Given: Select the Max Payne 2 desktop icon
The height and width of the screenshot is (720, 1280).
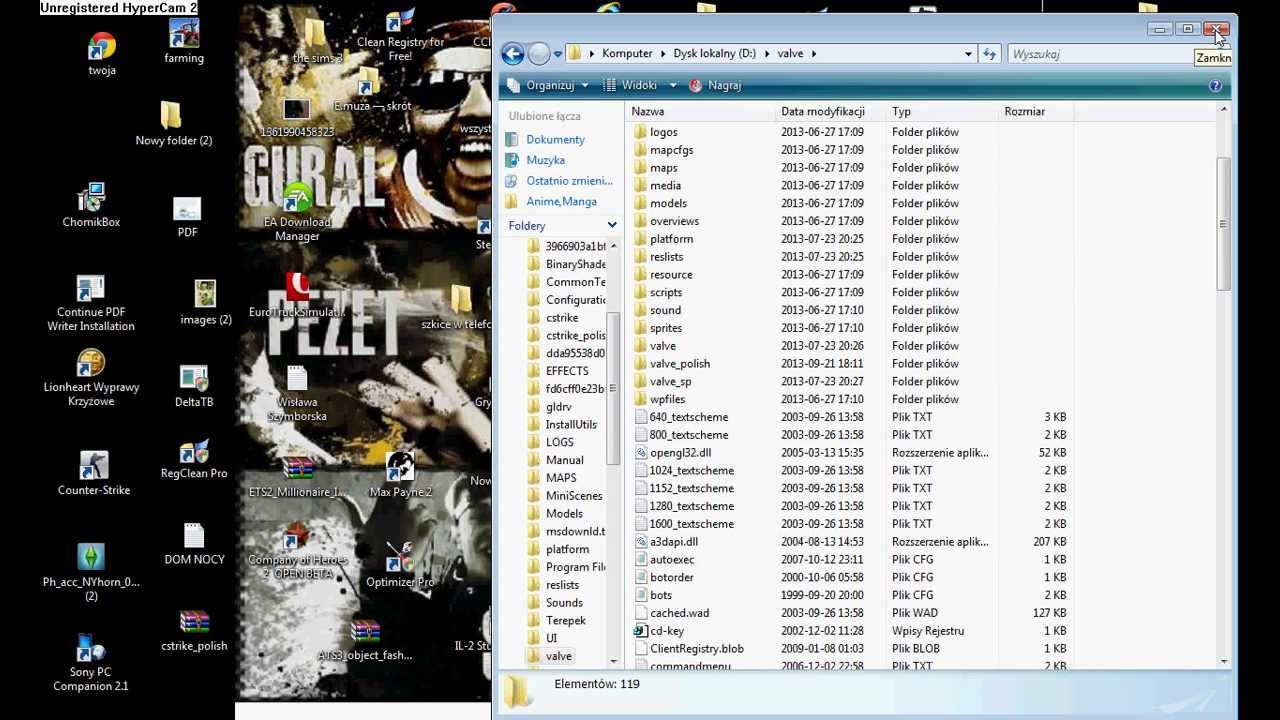Looking at the screenshot, I should tap(400, 474).
